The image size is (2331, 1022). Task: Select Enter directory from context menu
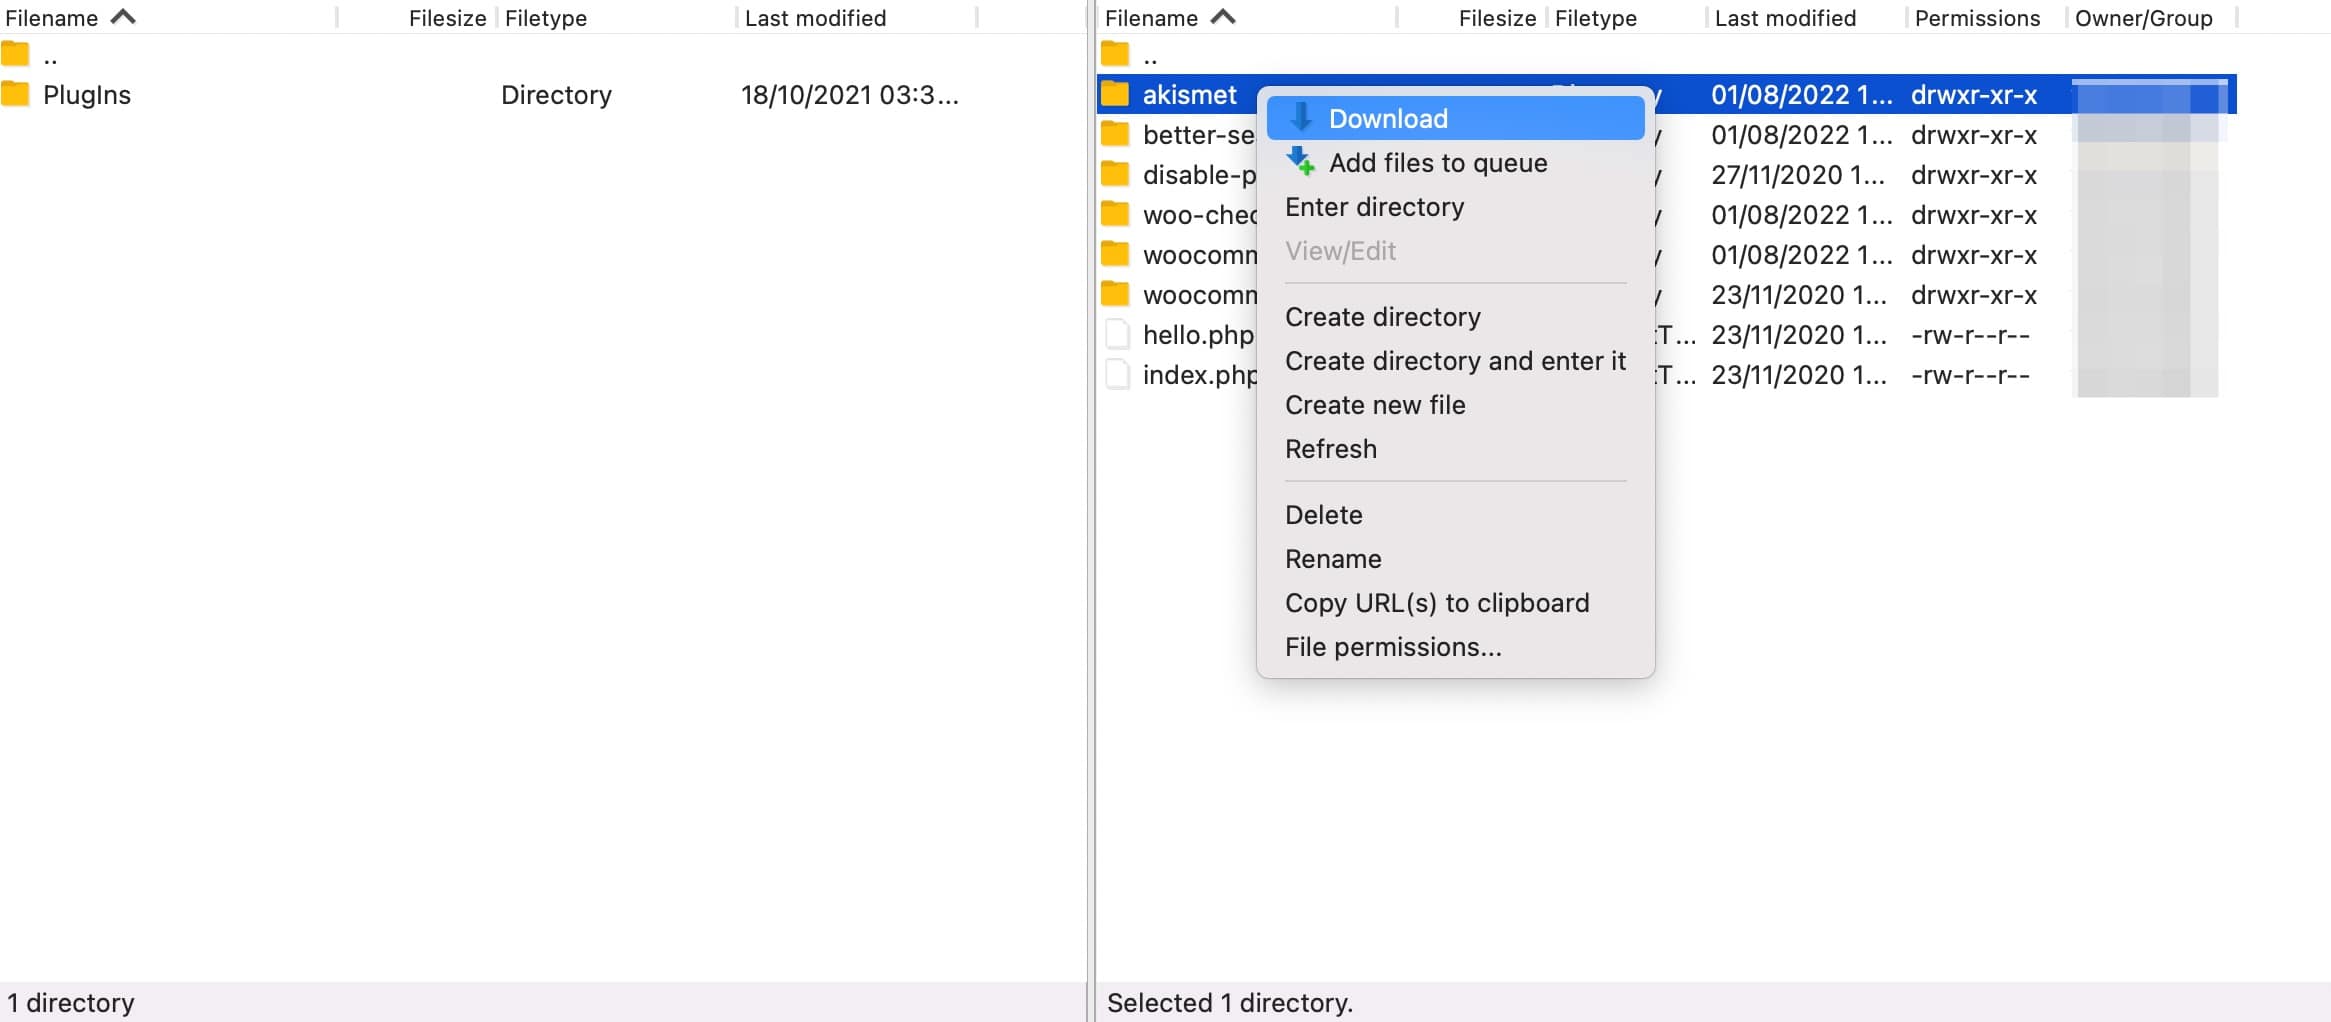(1376, 206)
